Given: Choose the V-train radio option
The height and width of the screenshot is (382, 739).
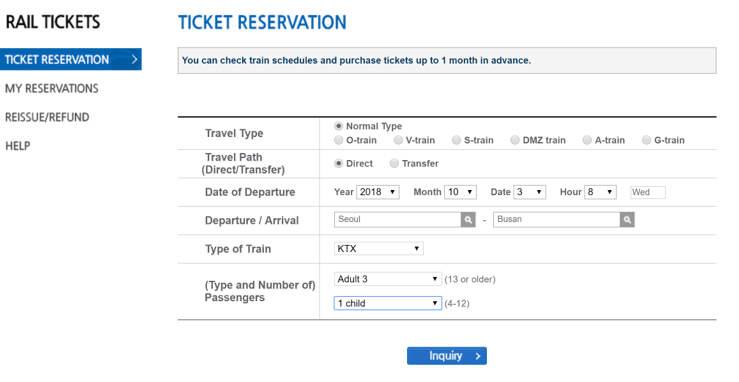Looking at the screenshot, I should pos(398,140).
